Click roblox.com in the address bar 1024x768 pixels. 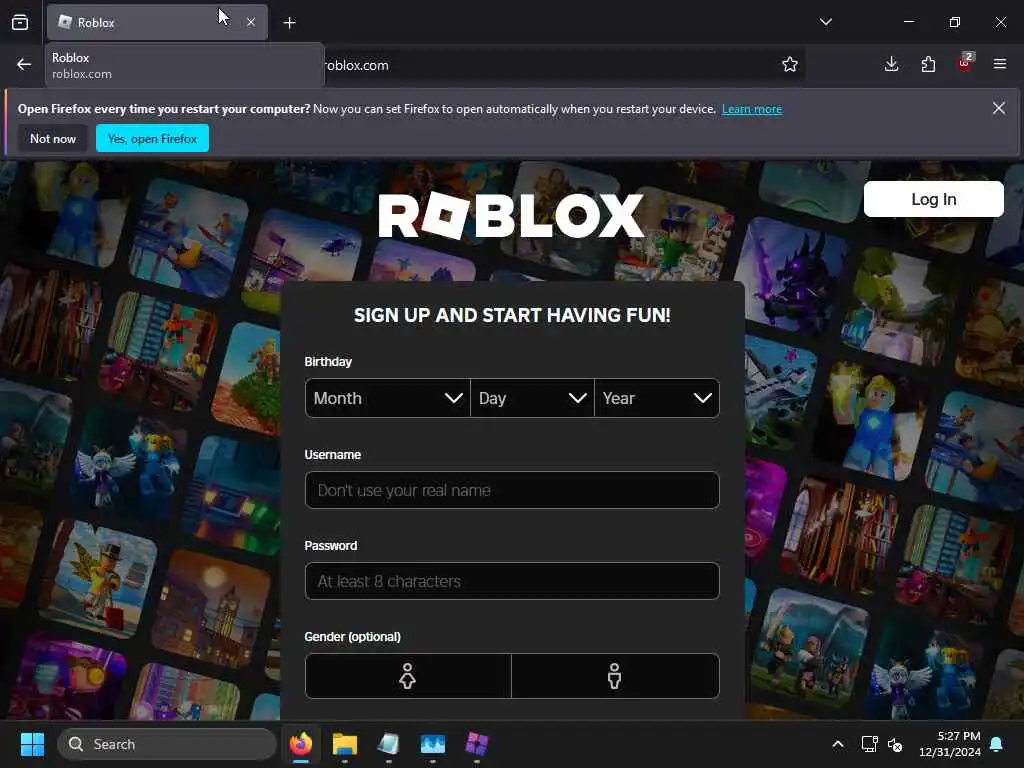point(356,65)
